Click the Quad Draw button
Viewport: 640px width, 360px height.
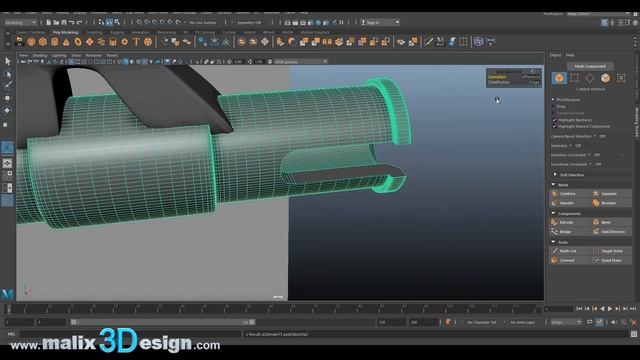tap(611, 260)
